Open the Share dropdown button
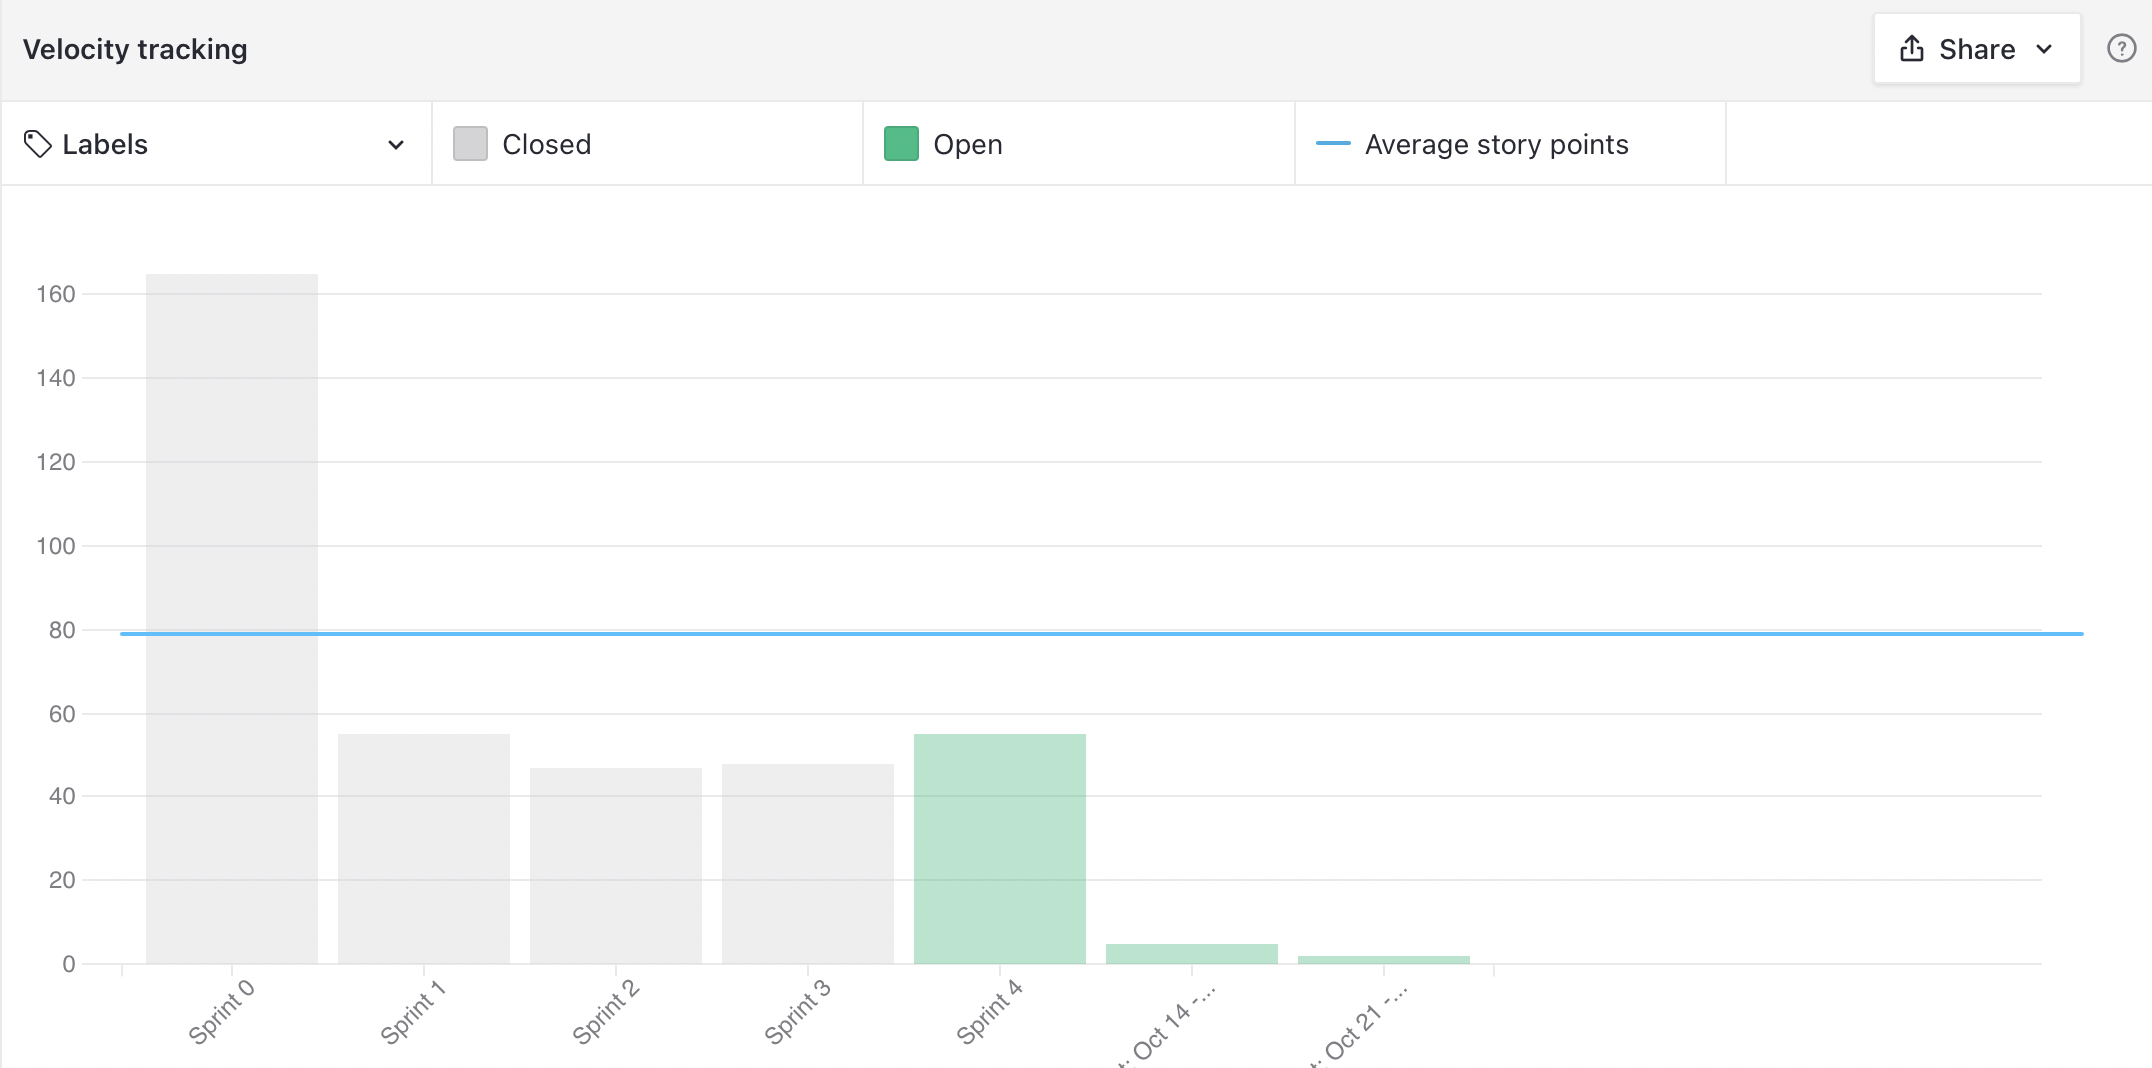 coord(1977,49)
